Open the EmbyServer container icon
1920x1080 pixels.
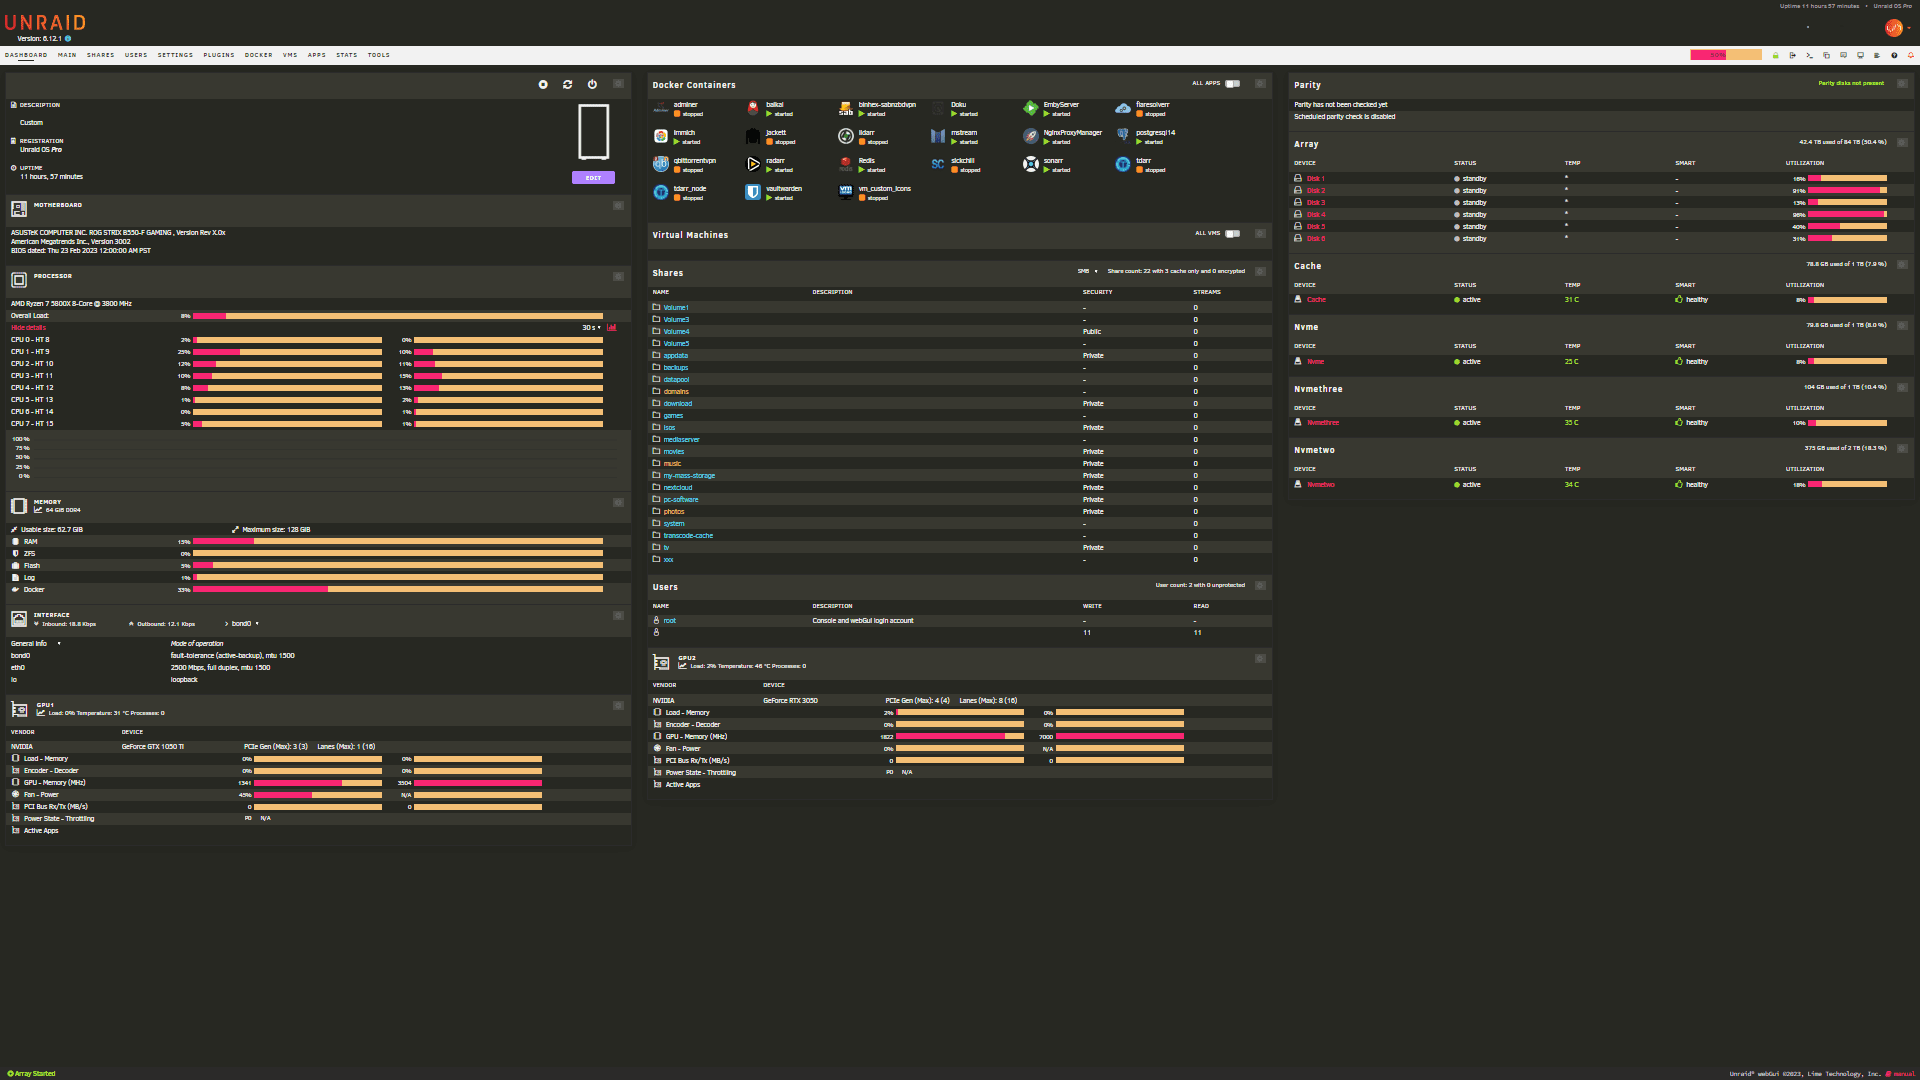click(x=1031, y=108)
